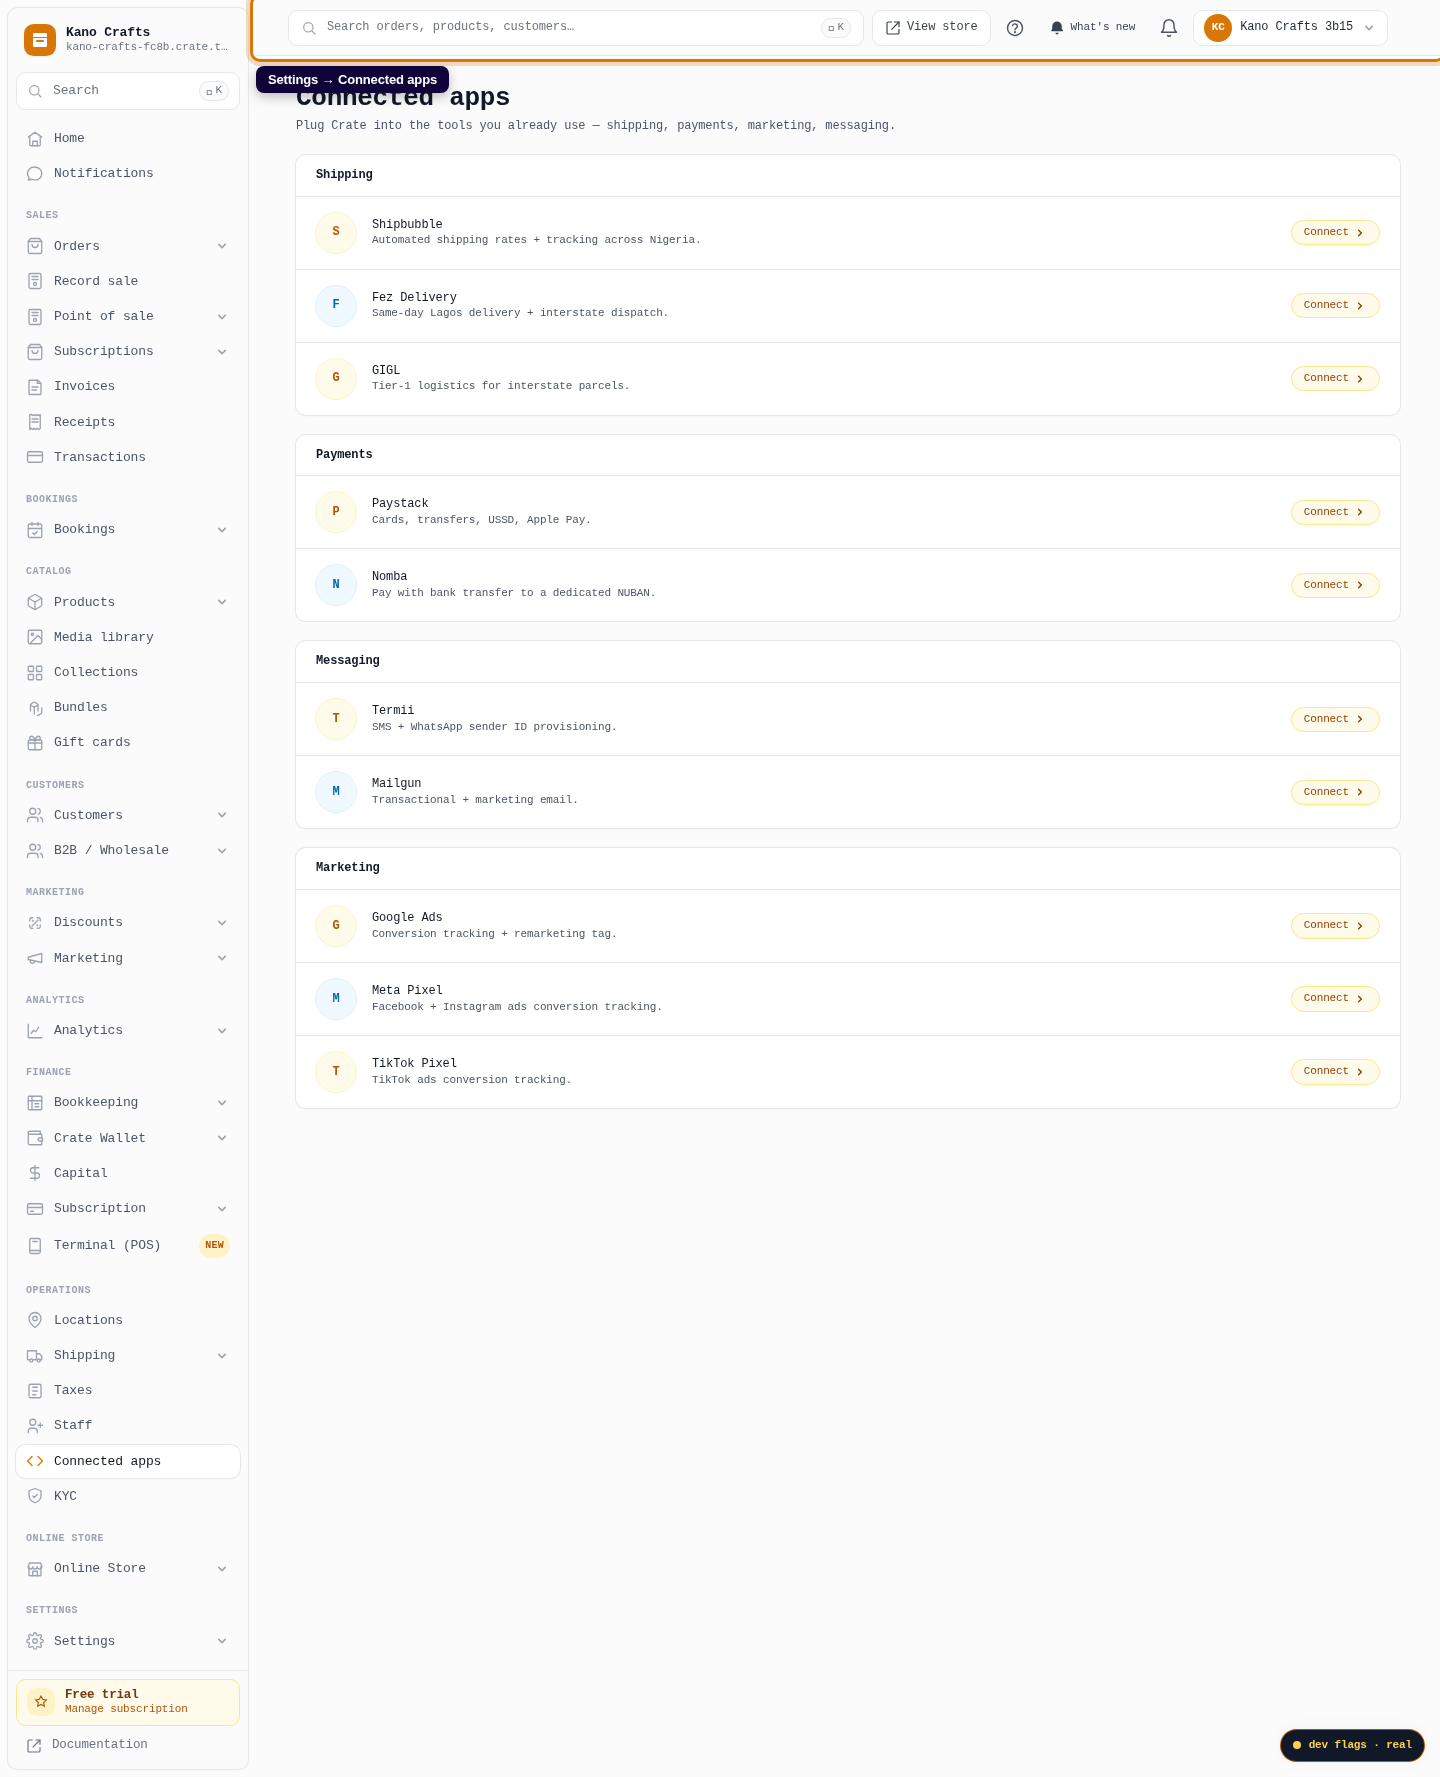Expand the Bookings chevron
Image resolution: width=1440 pixels, height=1777 pixels.
click(x=222, y=530)
